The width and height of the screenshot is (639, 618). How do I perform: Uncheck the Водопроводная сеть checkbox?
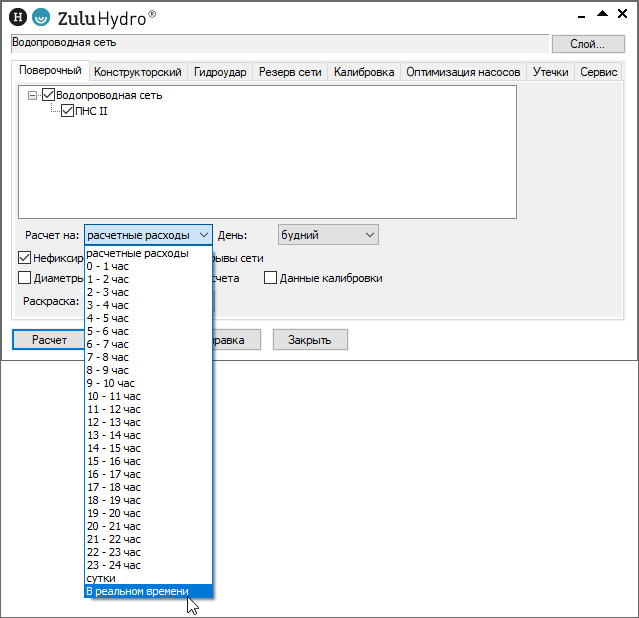(48, 96)
